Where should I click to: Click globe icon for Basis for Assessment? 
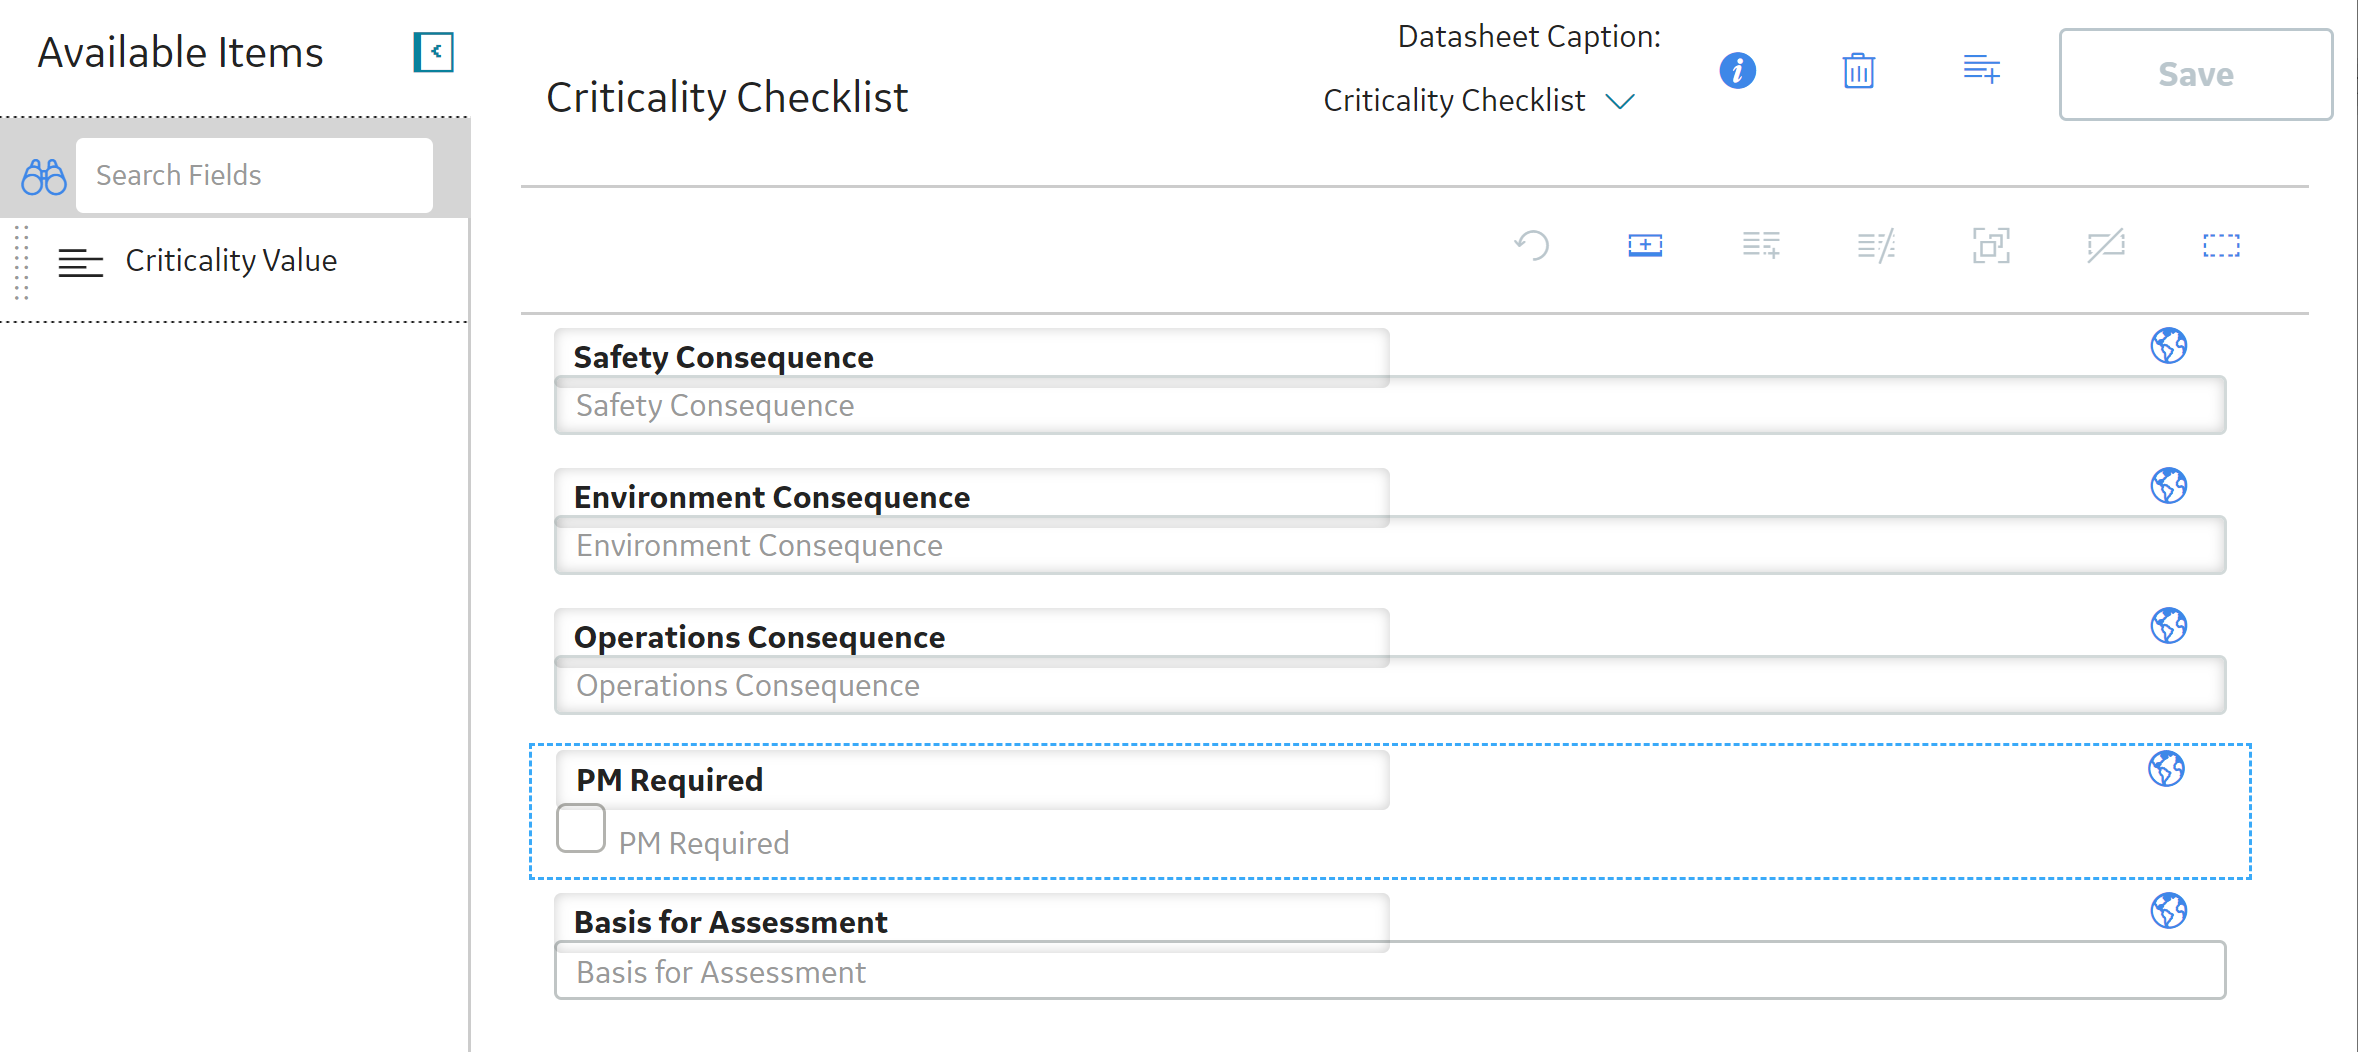click(x=2169, y=911)
